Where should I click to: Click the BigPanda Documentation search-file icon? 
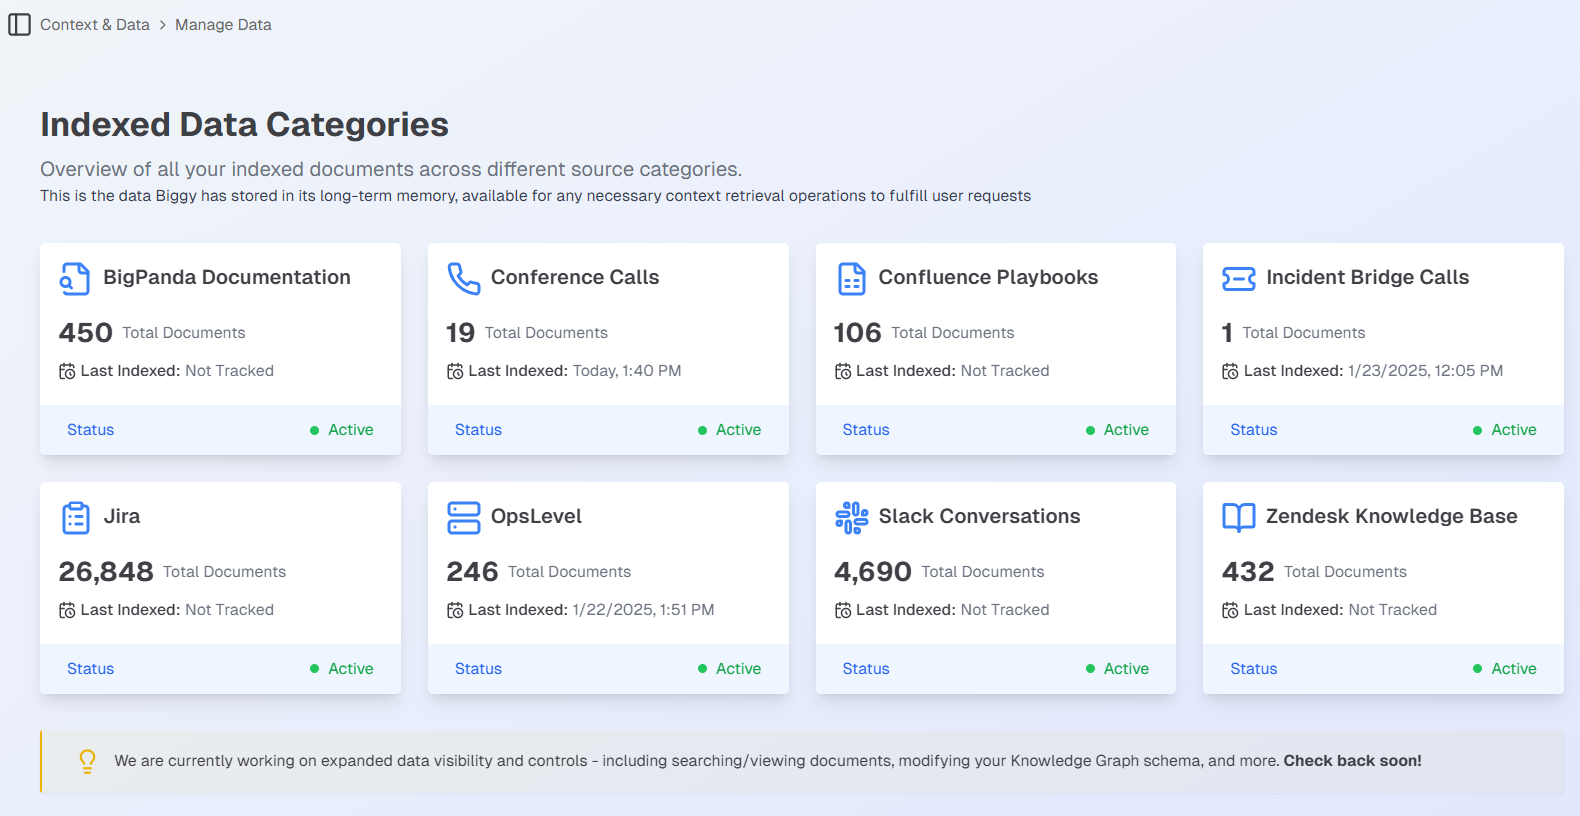point(75,278)
